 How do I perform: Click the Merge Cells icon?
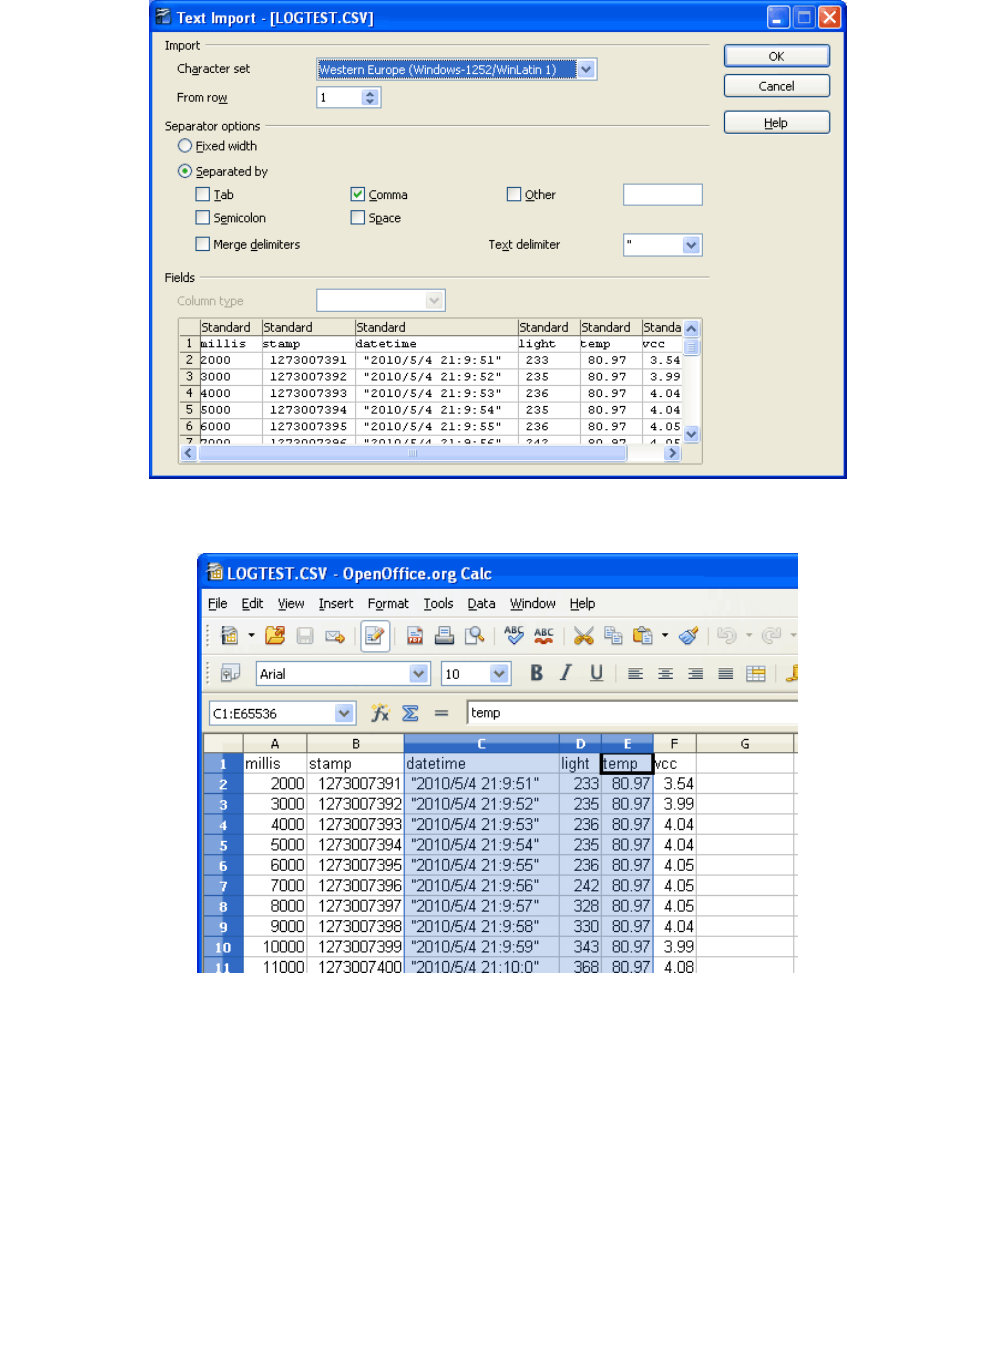click(x=756, y=674)
